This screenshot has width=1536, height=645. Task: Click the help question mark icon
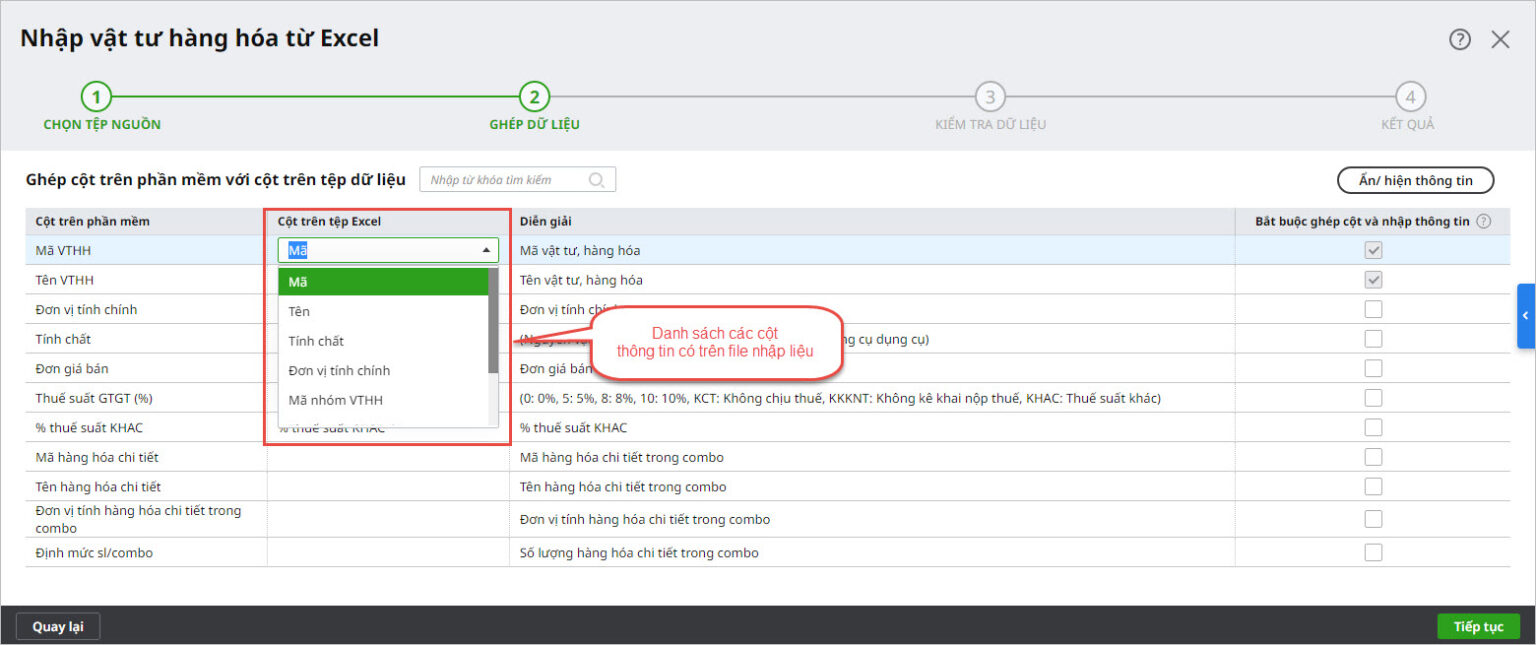pyautogui.click(x=1459, y=39)
